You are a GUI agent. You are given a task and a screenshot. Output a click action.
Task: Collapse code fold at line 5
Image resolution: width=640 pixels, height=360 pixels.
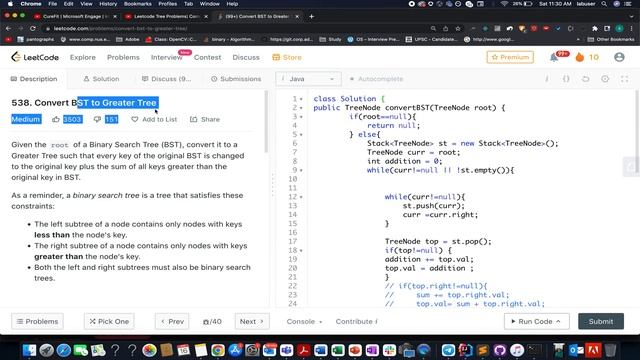[x=301, y=135]
